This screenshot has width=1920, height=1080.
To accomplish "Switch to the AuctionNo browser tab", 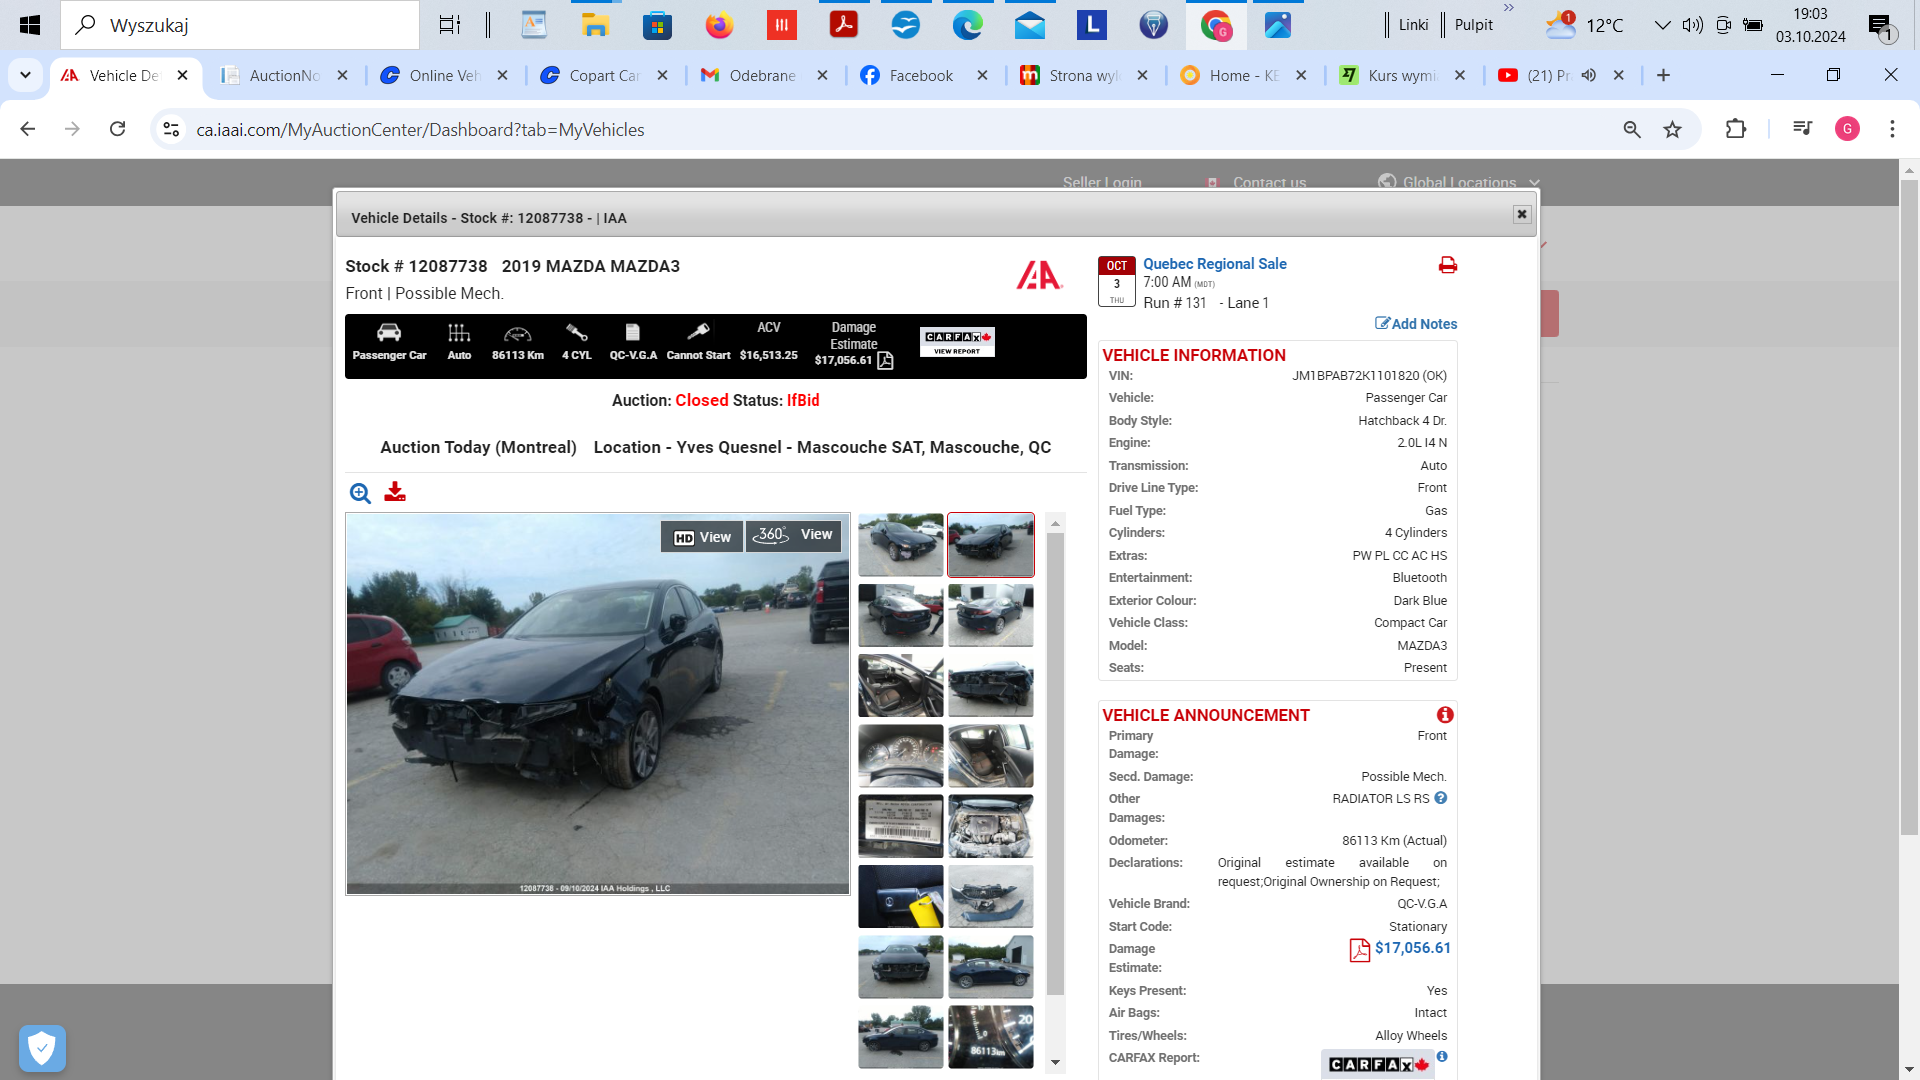I will tap(284, 75).
